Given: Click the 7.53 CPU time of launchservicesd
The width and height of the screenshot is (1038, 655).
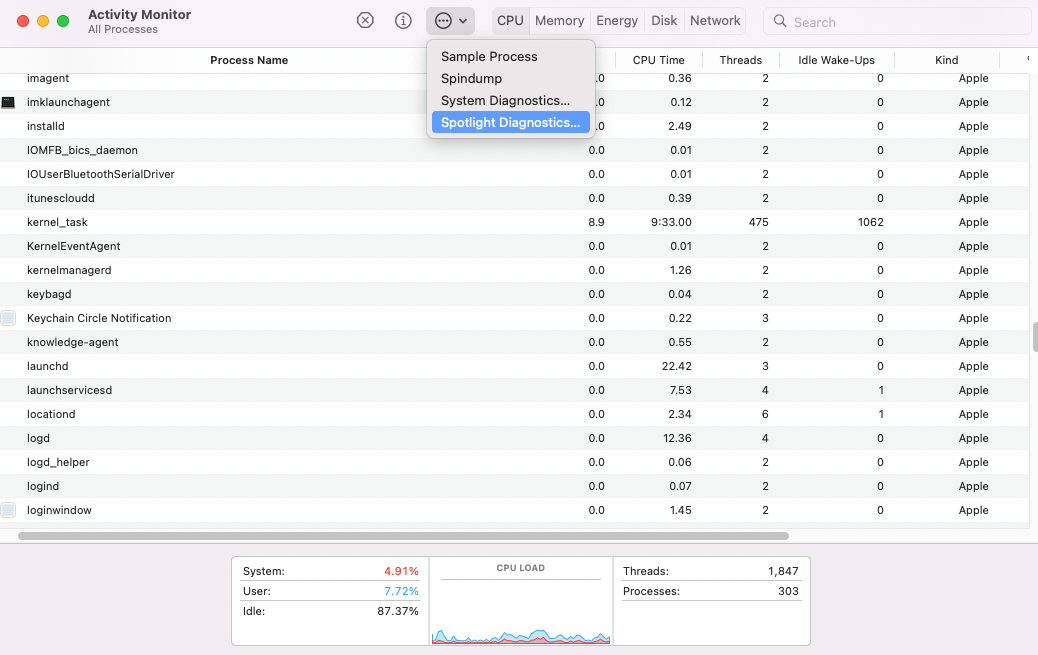Looking at the screenshot, I should (x=680, y=390).
